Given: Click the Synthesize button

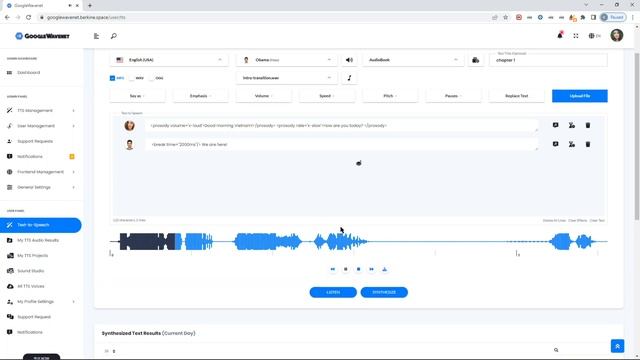Looking at the screenshot, I should (x=384, y=292).
